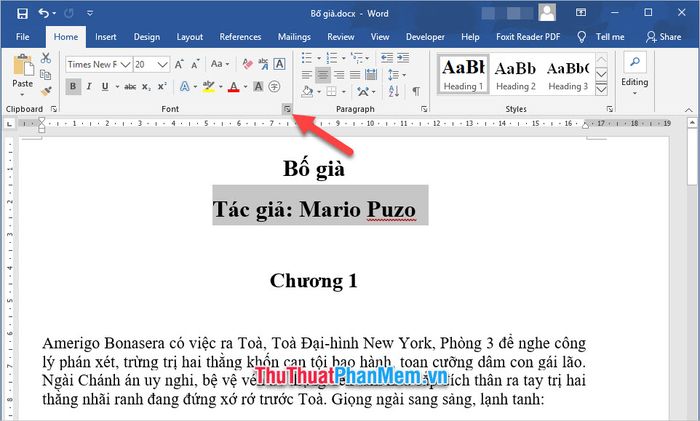Expand the Styles gallery more arrow
Image resolution: width=700 pixels, height=421 pixels.
(601, 89)
